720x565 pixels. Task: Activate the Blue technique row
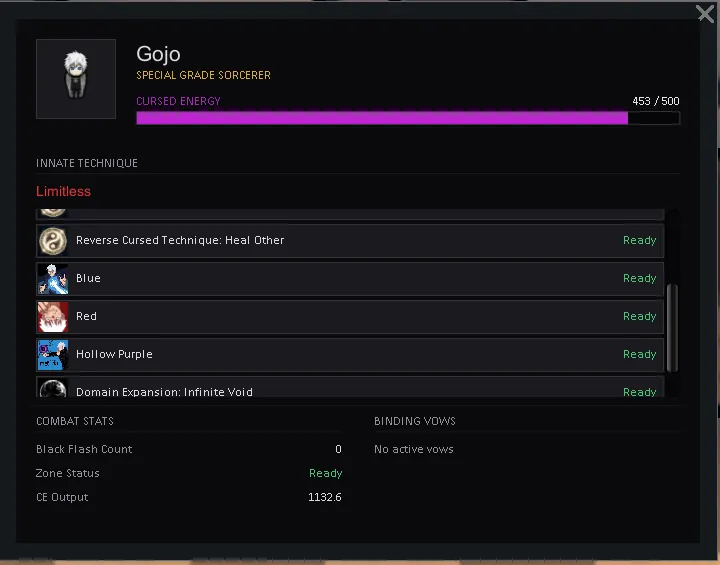350,279
